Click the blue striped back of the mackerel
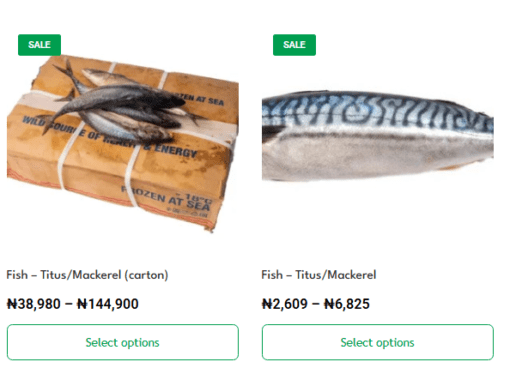Image resolution: width=510 pixels, height=374 pixels. coord(378,110)
